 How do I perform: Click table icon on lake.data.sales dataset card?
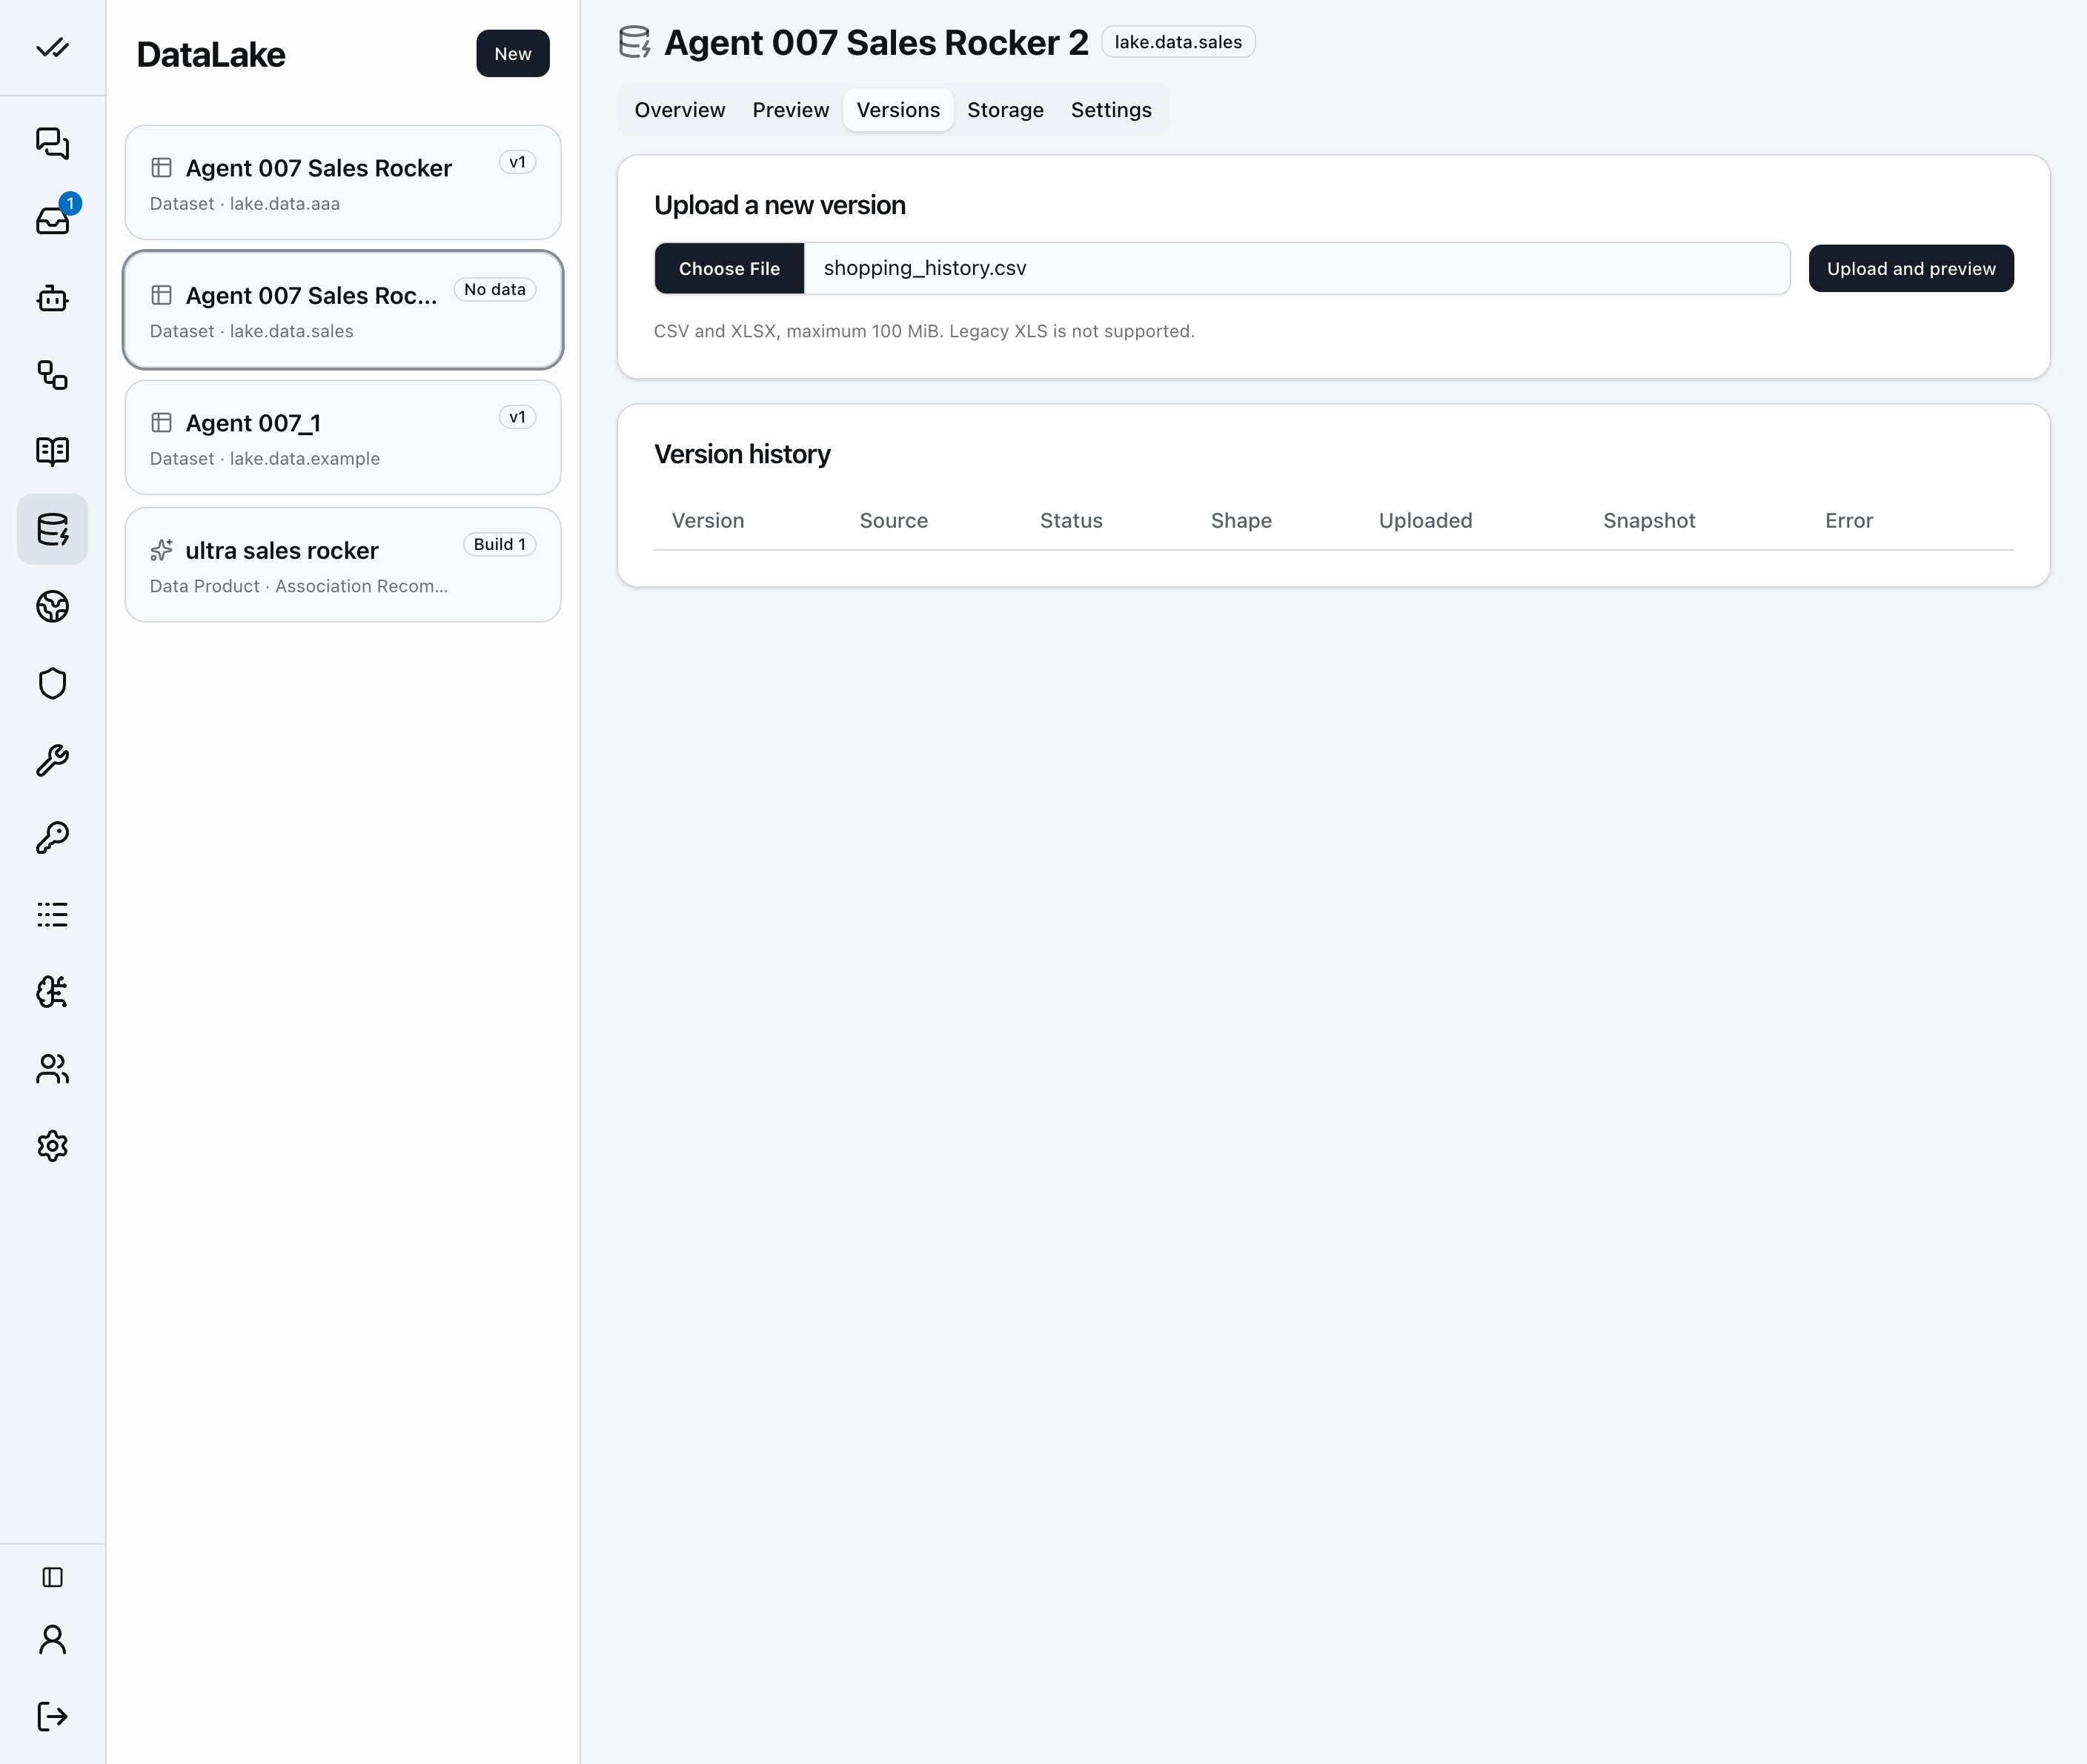[x=161, y=295]
